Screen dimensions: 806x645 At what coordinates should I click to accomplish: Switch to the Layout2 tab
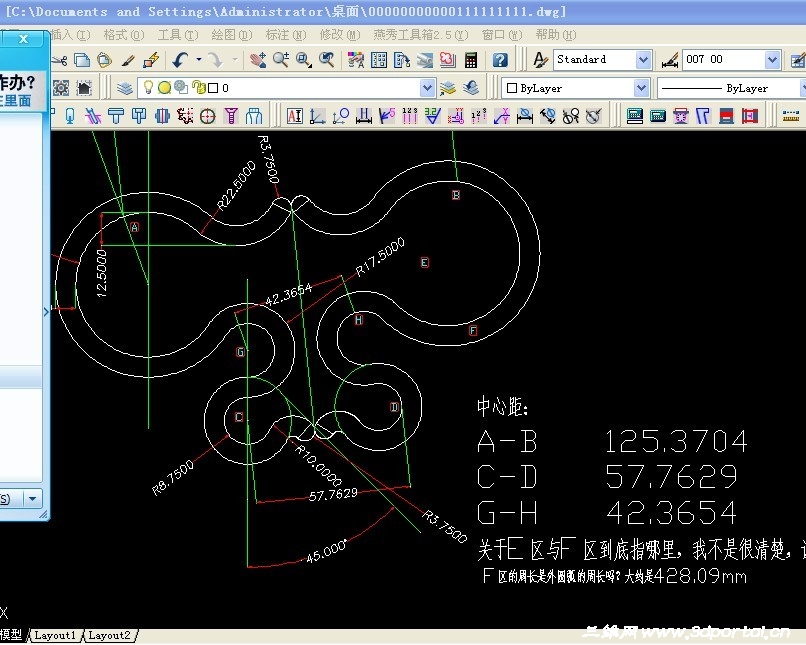pyautogui.click(x=109, y=635)
